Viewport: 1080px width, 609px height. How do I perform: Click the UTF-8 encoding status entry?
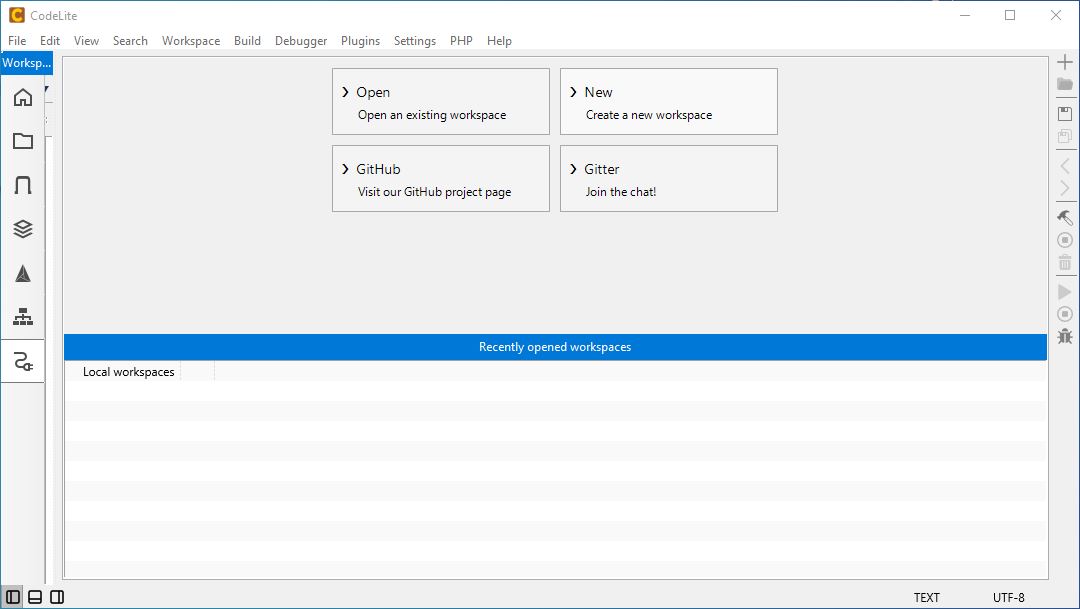coord(1008,597)
